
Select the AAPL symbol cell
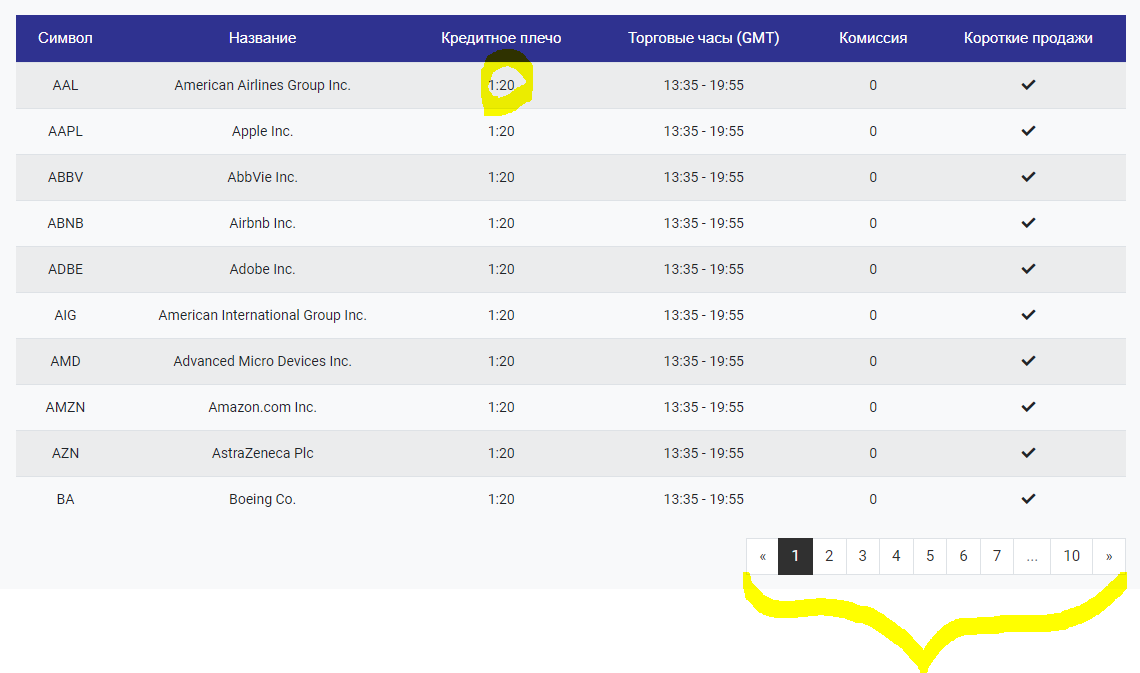65,131
